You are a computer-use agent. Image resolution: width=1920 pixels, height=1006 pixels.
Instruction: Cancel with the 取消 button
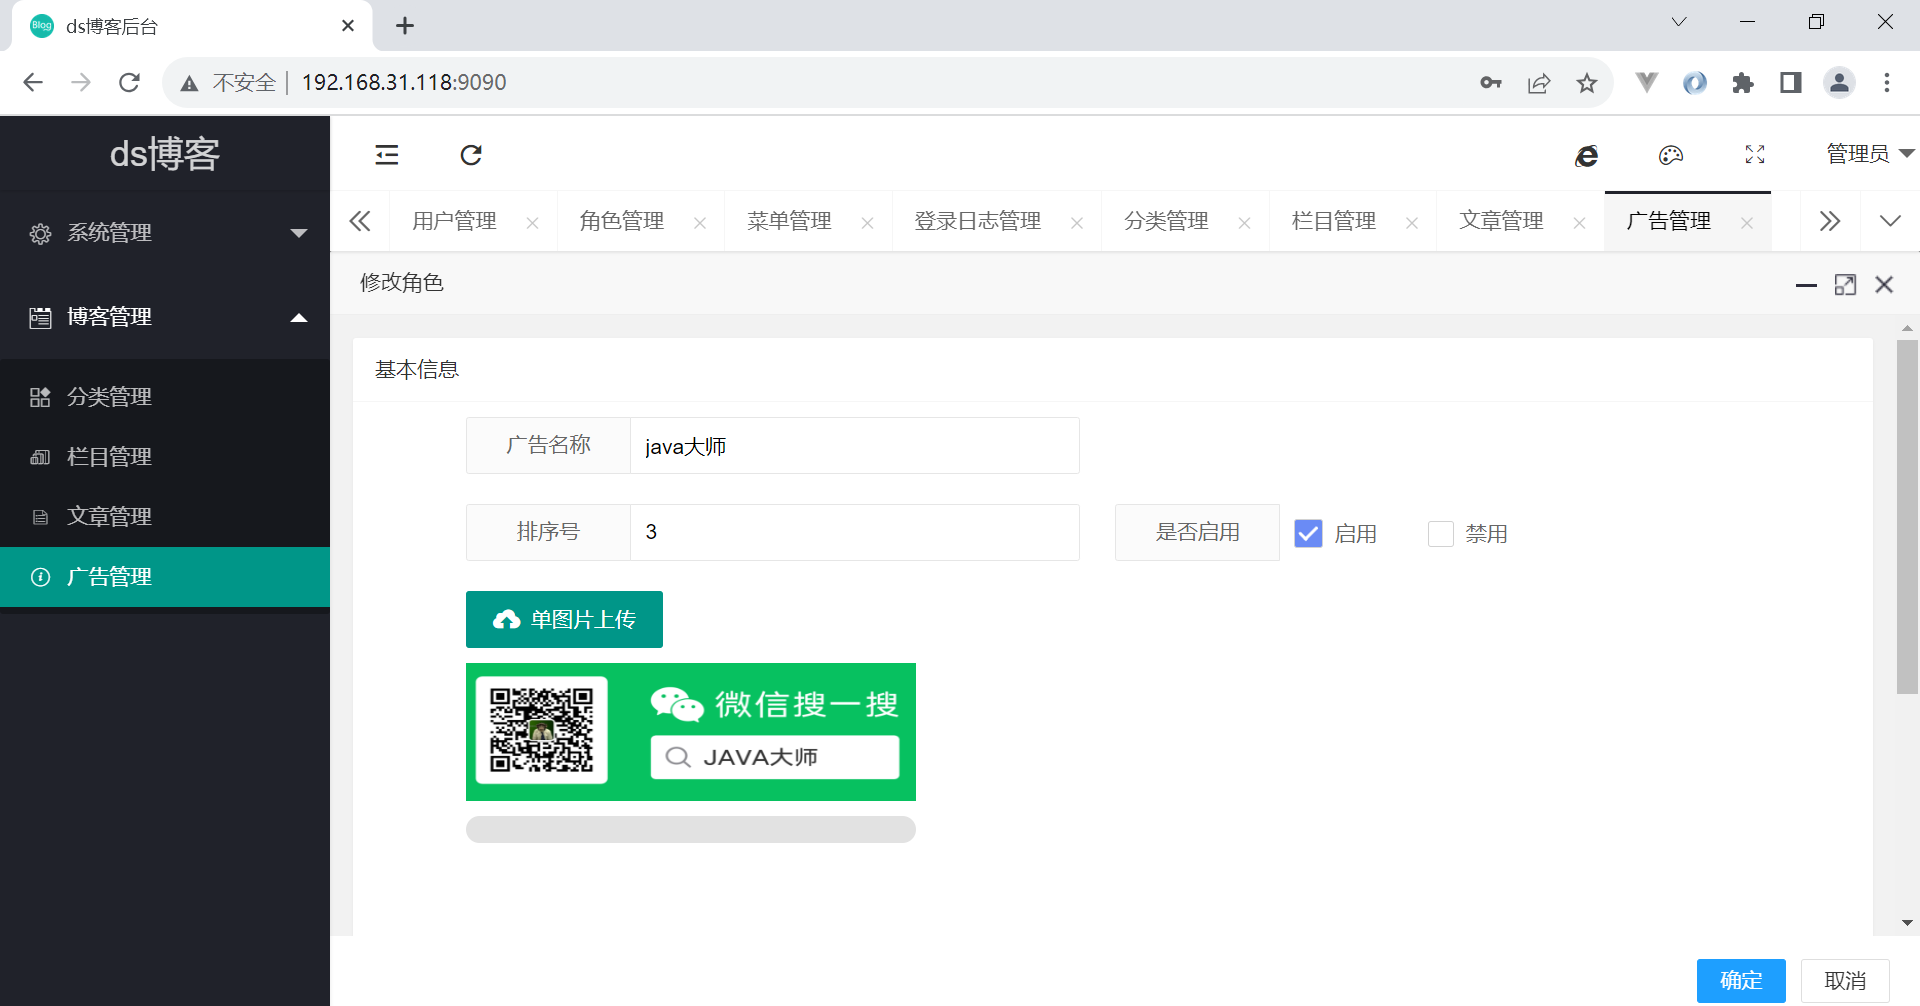[x=1845, y=981]
